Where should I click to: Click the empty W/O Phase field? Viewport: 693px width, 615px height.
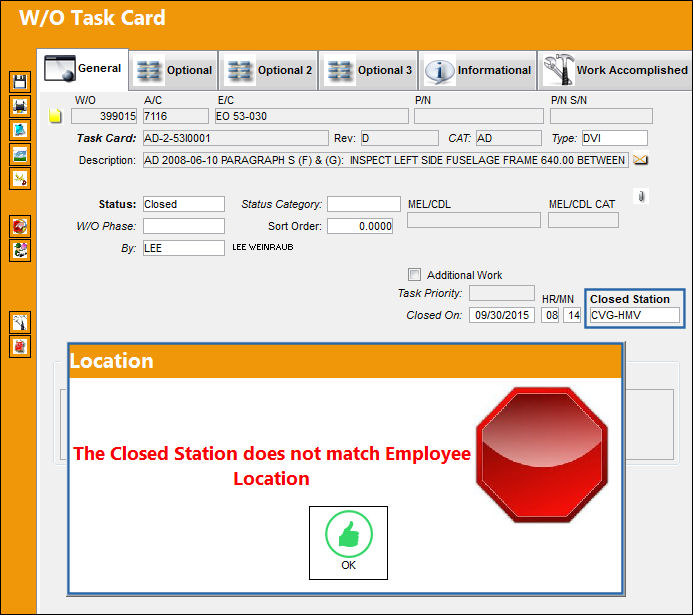[x=183, y=226]
